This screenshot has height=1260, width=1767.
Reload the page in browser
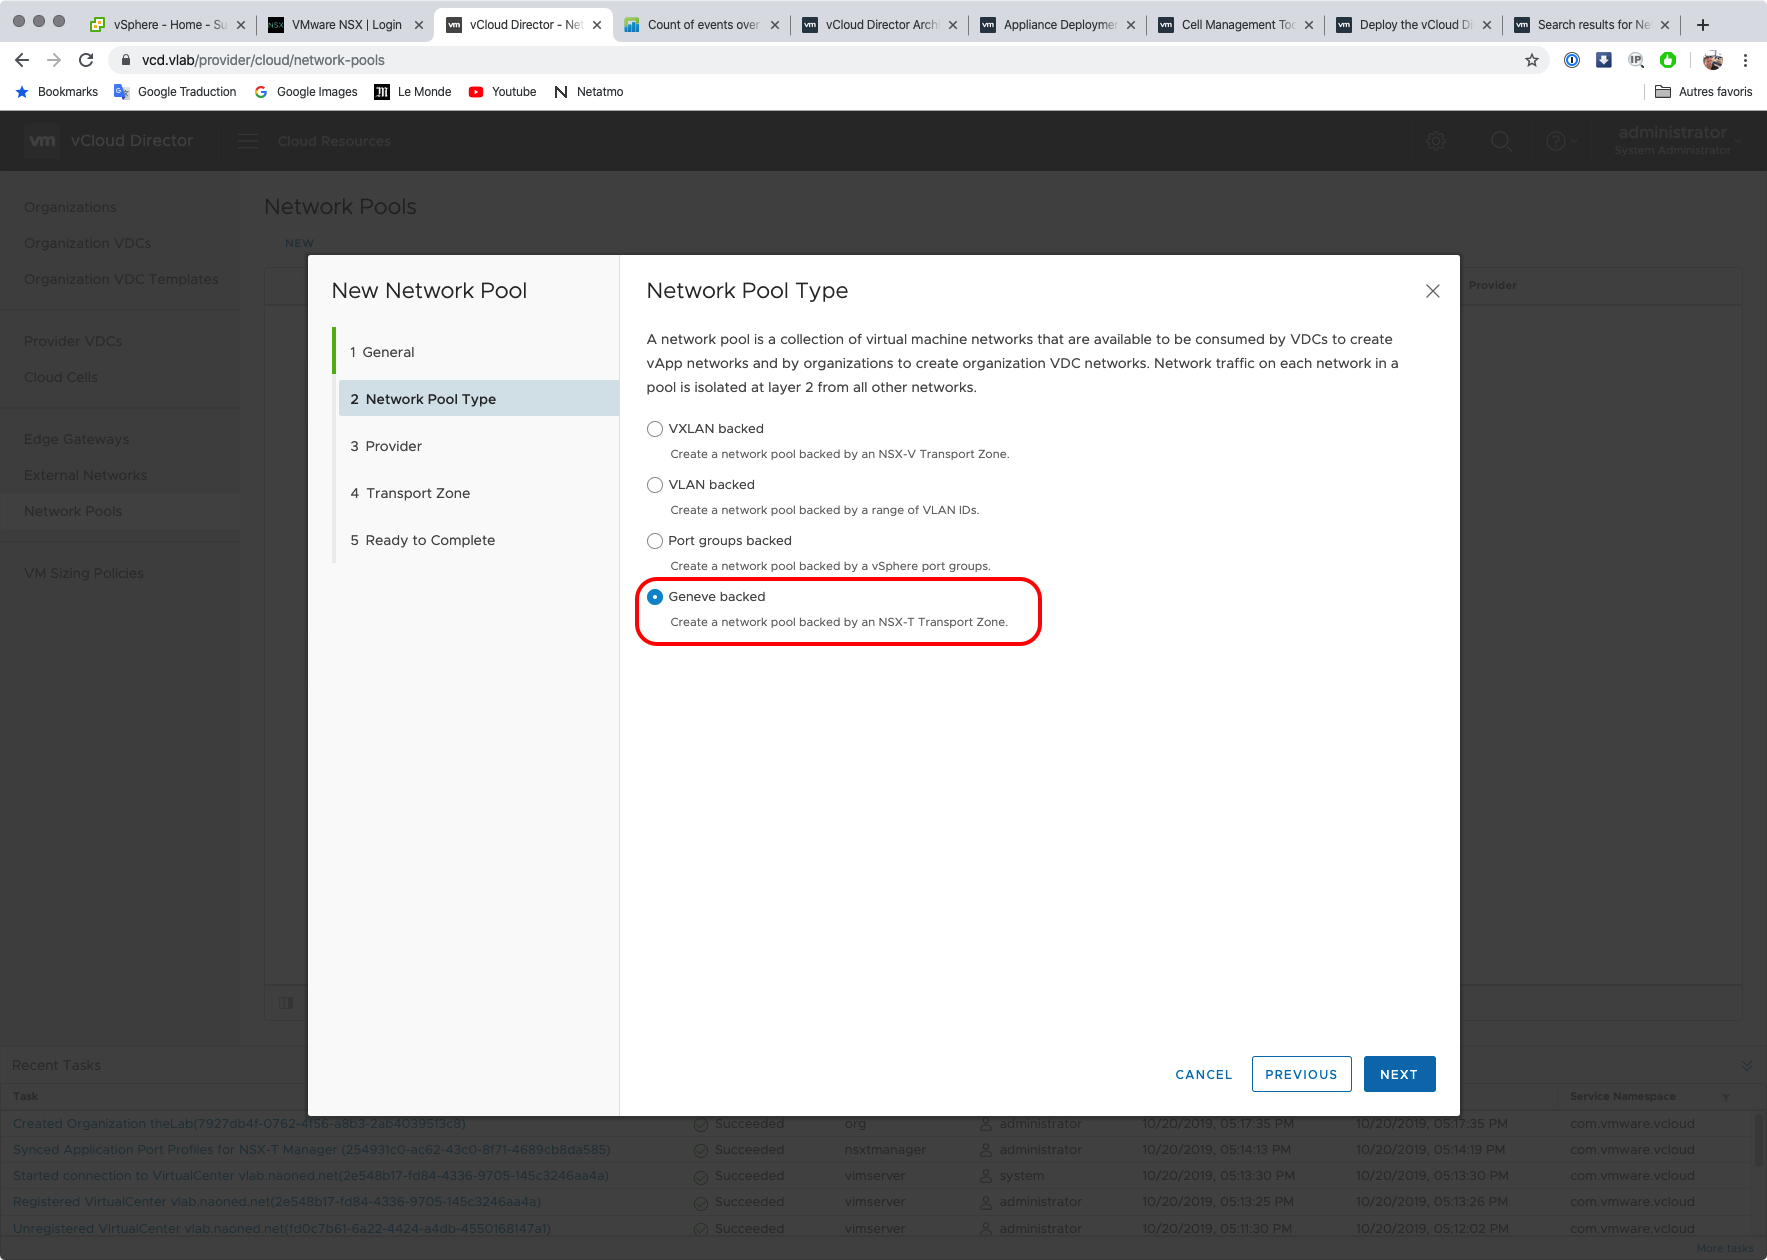click(86, 60)
